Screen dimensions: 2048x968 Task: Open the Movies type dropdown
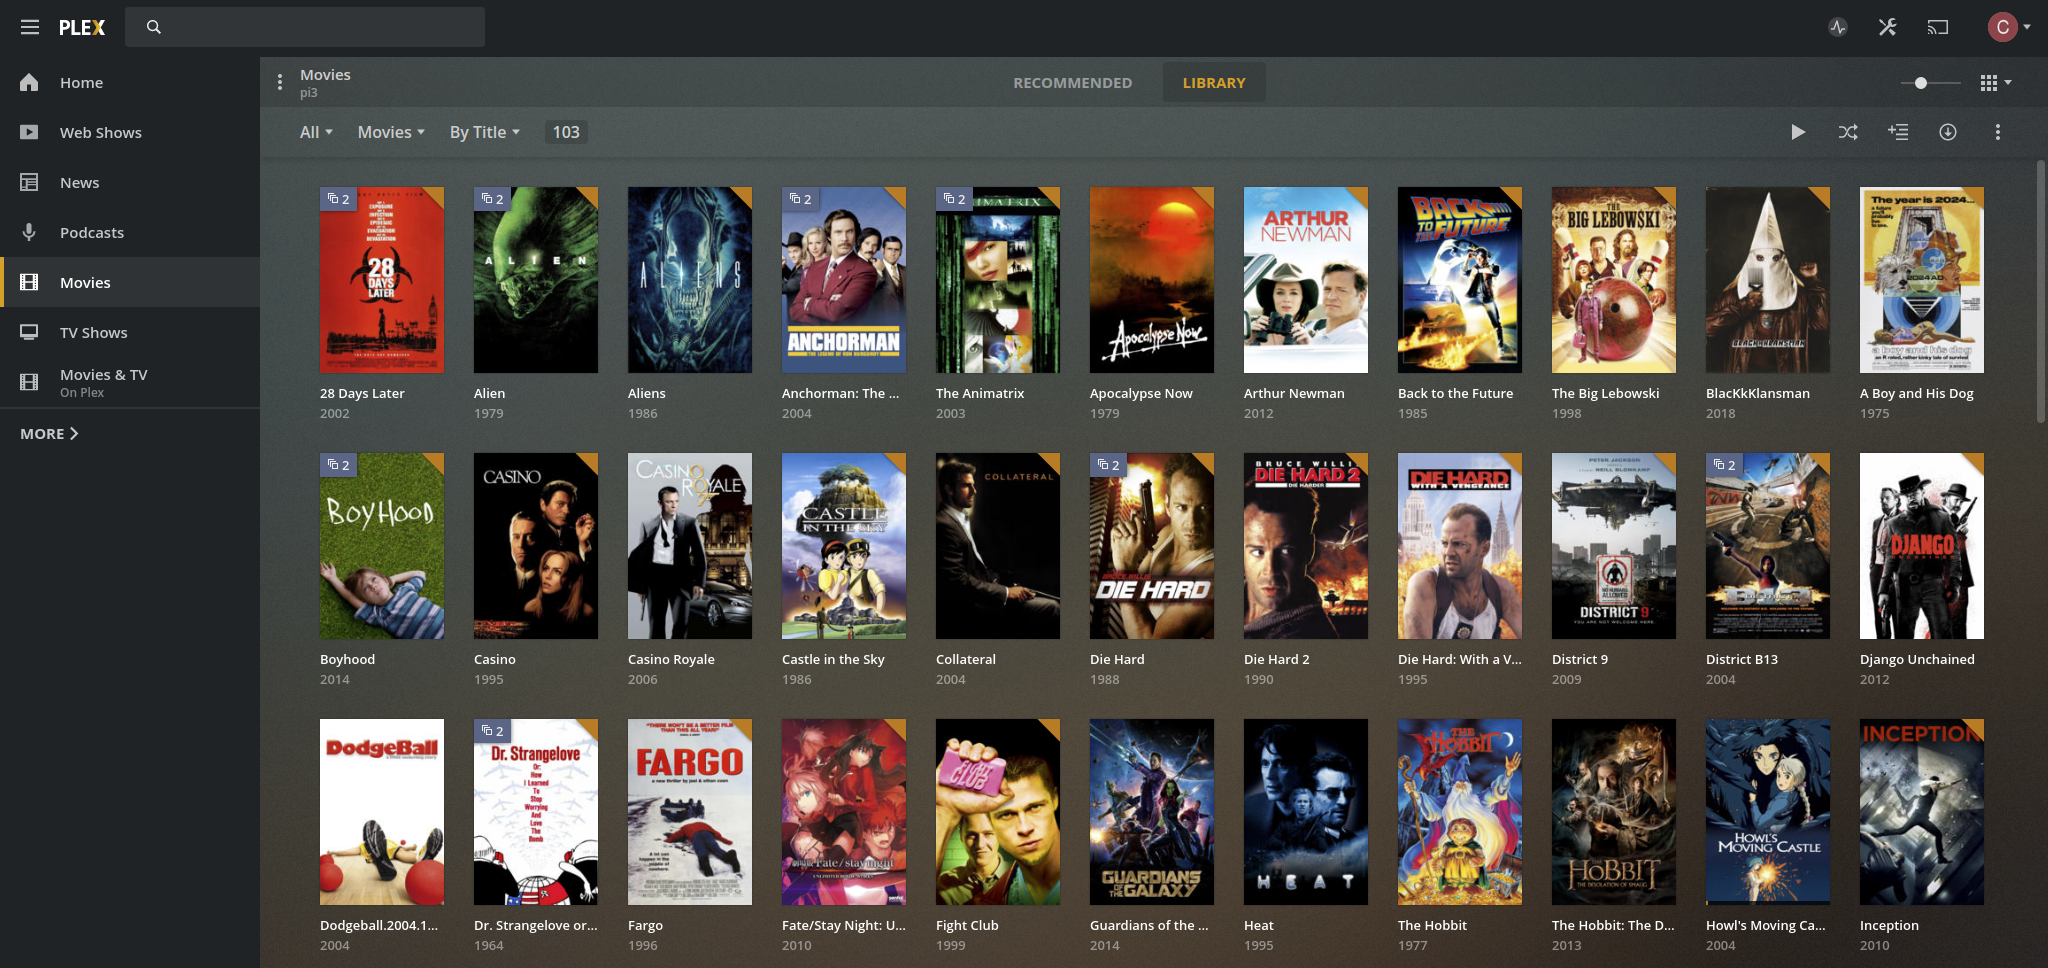[x=391, y=132]
